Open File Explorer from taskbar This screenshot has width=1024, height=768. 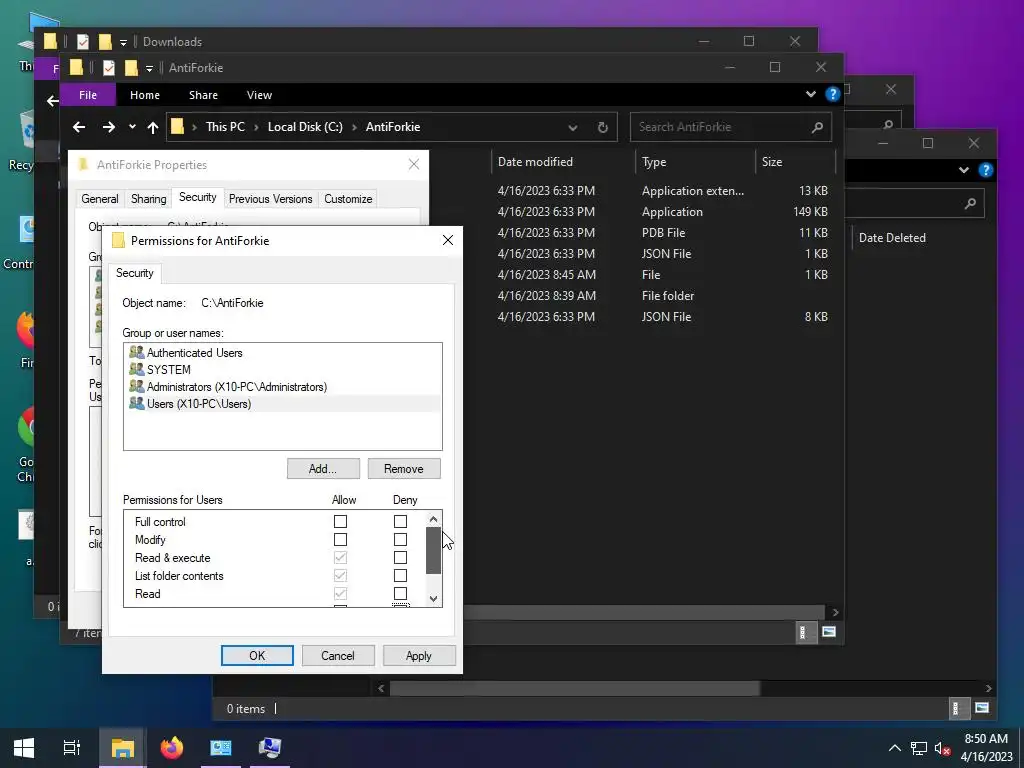[x=122, y=748]
